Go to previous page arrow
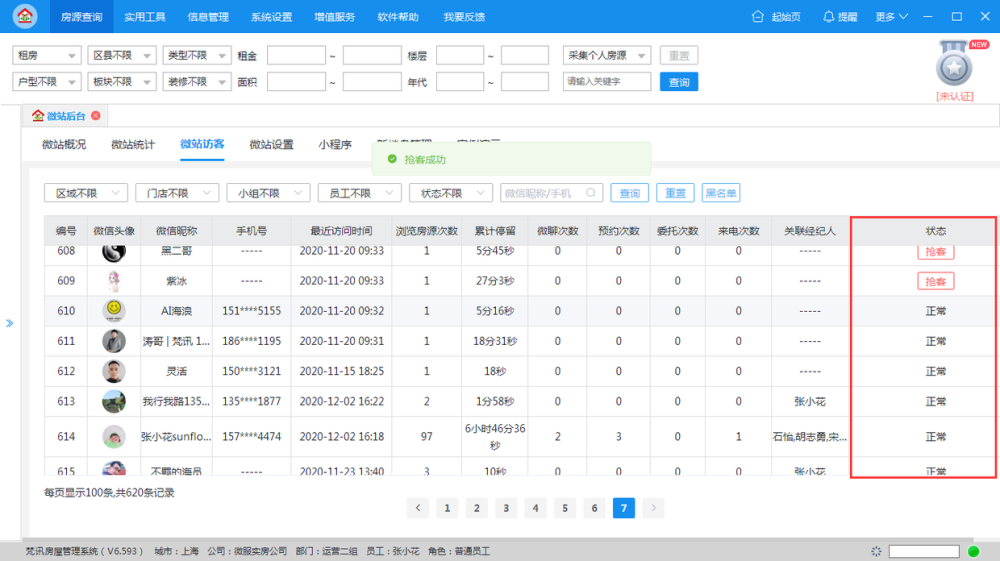 418,508
